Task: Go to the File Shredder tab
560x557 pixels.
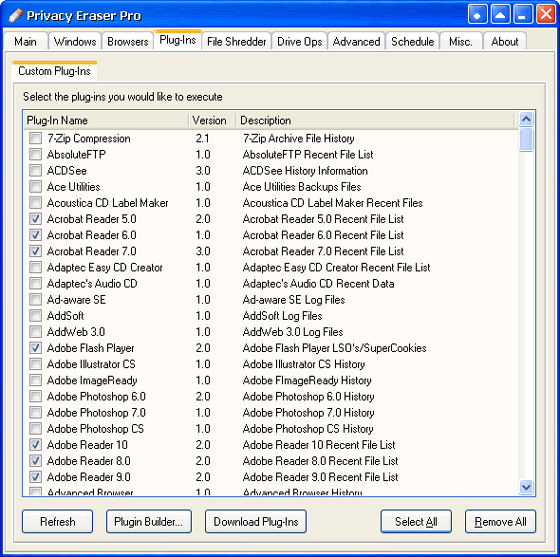Action: (x=236, y=41)
